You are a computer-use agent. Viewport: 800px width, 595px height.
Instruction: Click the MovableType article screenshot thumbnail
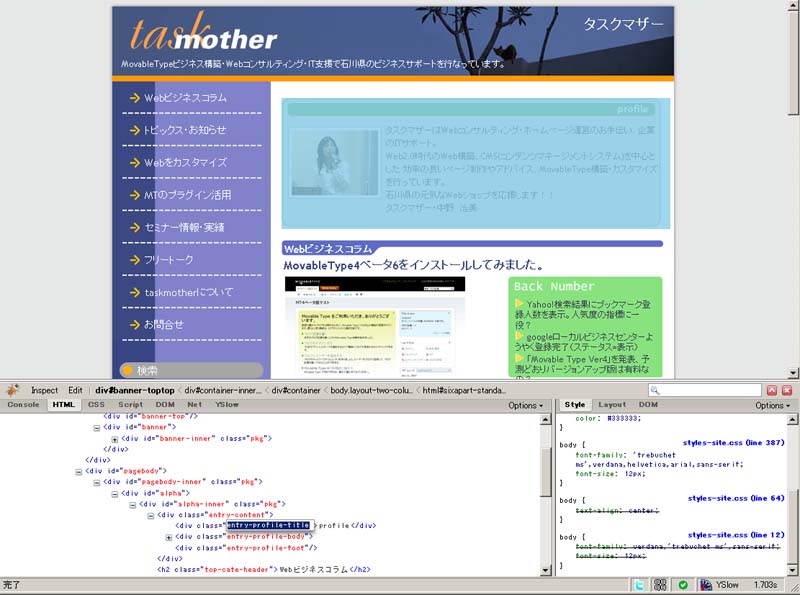pyautogui.click(x=375, y=327)
